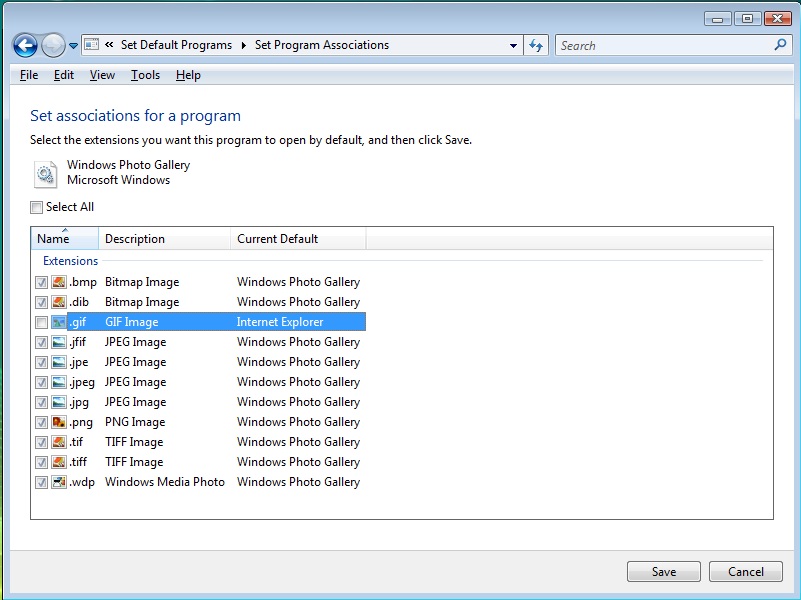Sort by the Name column header
The width and height of the screenshot is (801, 600).
coord(65,238)
